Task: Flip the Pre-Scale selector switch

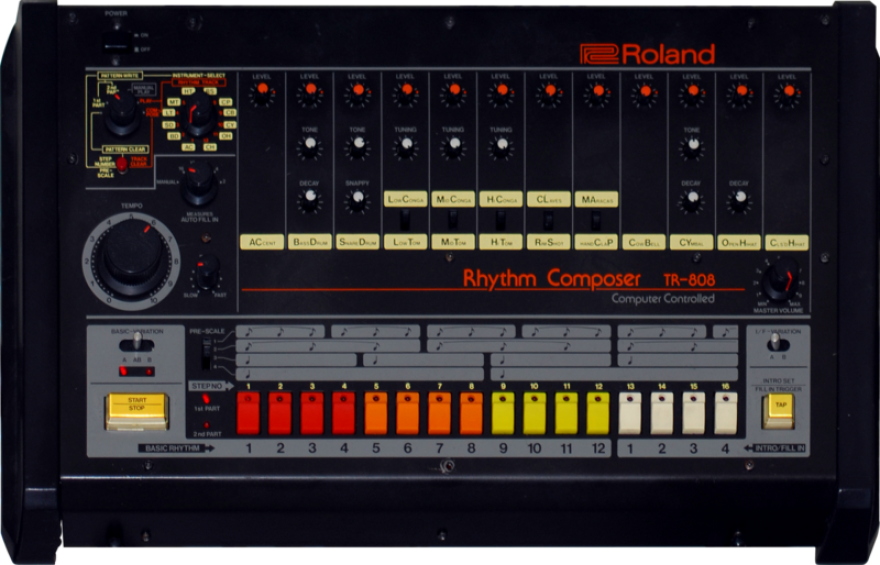Action: tap(207, 353)
